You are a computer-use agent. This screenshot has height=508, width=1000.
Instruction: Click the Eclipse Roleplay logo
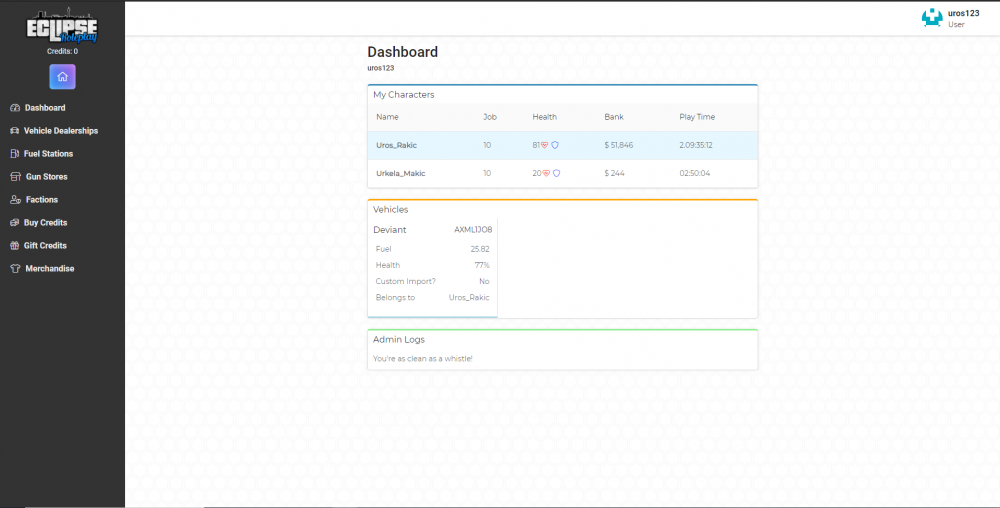(x=62, y=26)
